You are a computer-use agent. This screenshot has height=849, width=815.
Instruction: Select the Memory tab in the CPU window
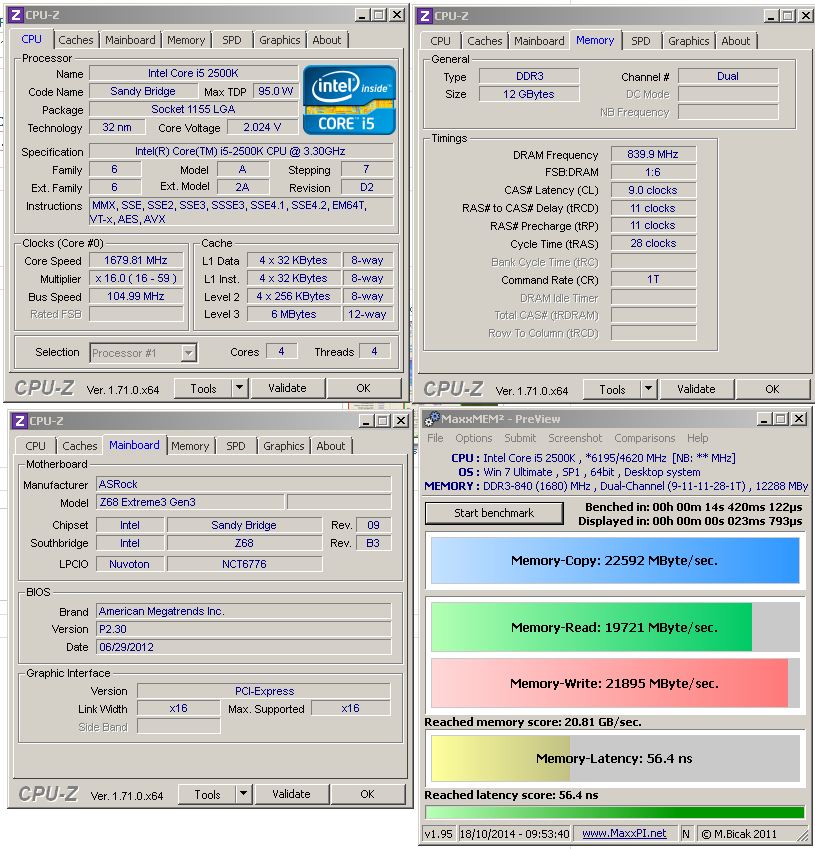pyautogui.click(x=186, y=40)
